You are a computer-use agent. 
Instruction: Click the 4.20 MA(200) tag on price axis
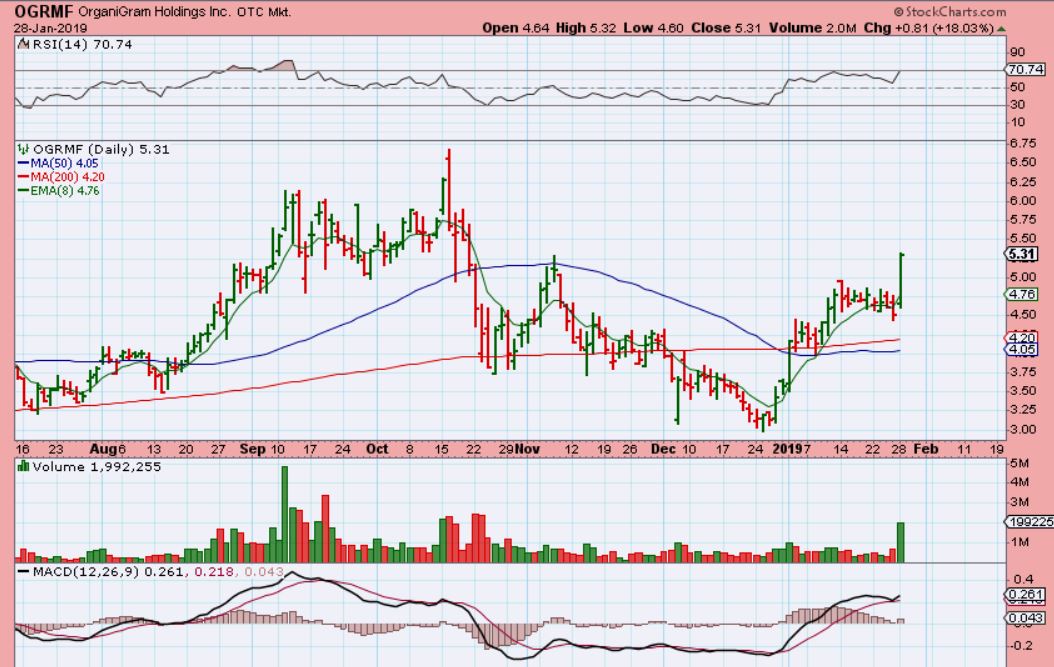pos(1022,338)
